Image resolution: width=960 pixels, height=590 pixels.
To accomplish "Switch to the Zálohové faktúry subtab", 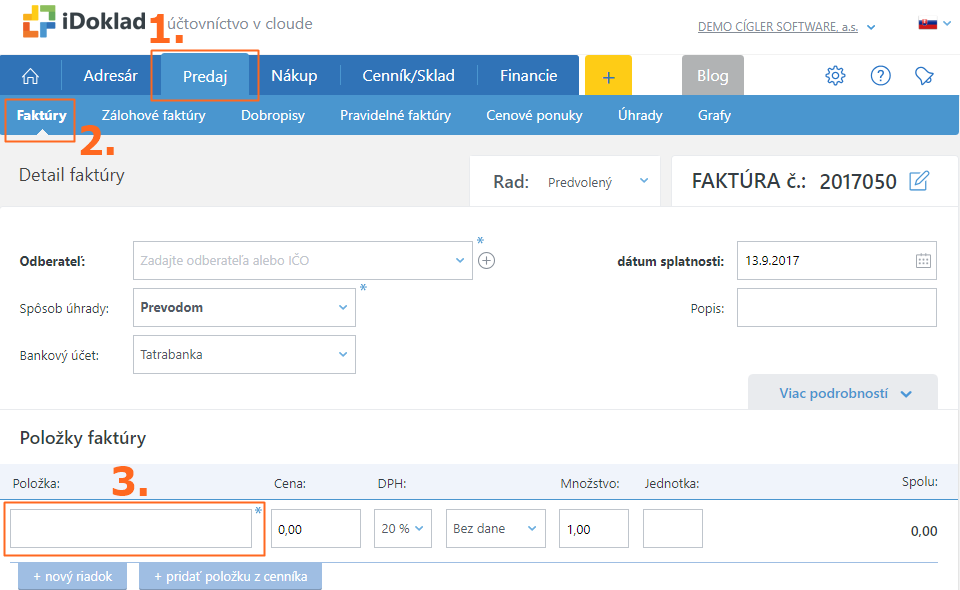I will (154, 115).
